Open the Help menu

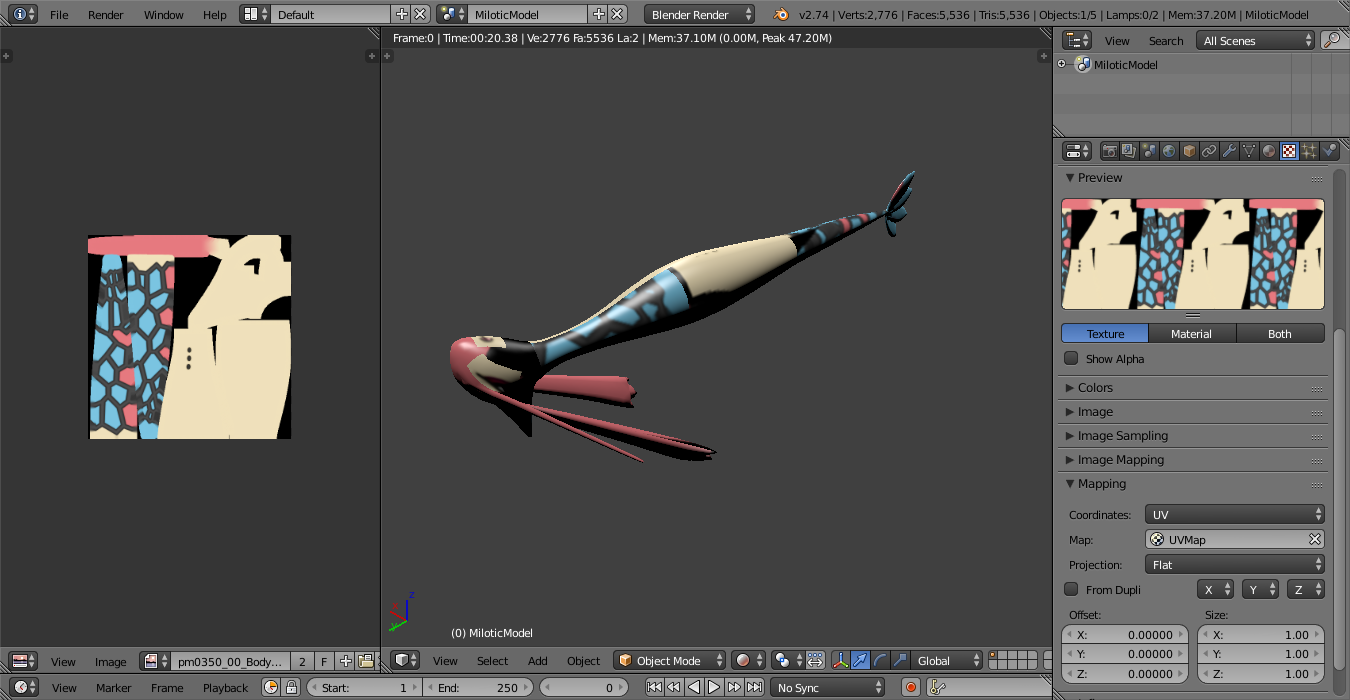[x=214, y=14]
